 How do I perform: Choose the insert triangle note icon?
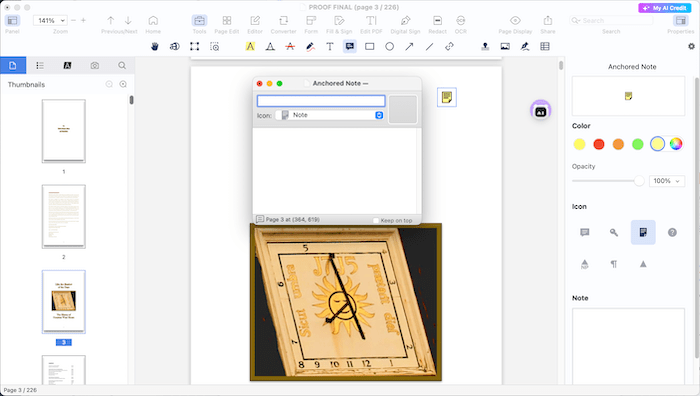(643, 264)
